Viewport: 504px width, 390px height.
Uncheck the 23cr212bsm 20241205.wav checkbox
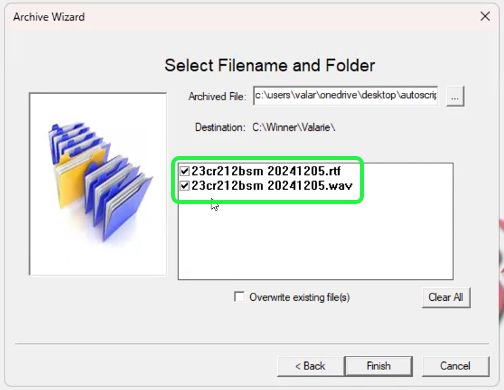pyautogui.click(x=185, y=186)
